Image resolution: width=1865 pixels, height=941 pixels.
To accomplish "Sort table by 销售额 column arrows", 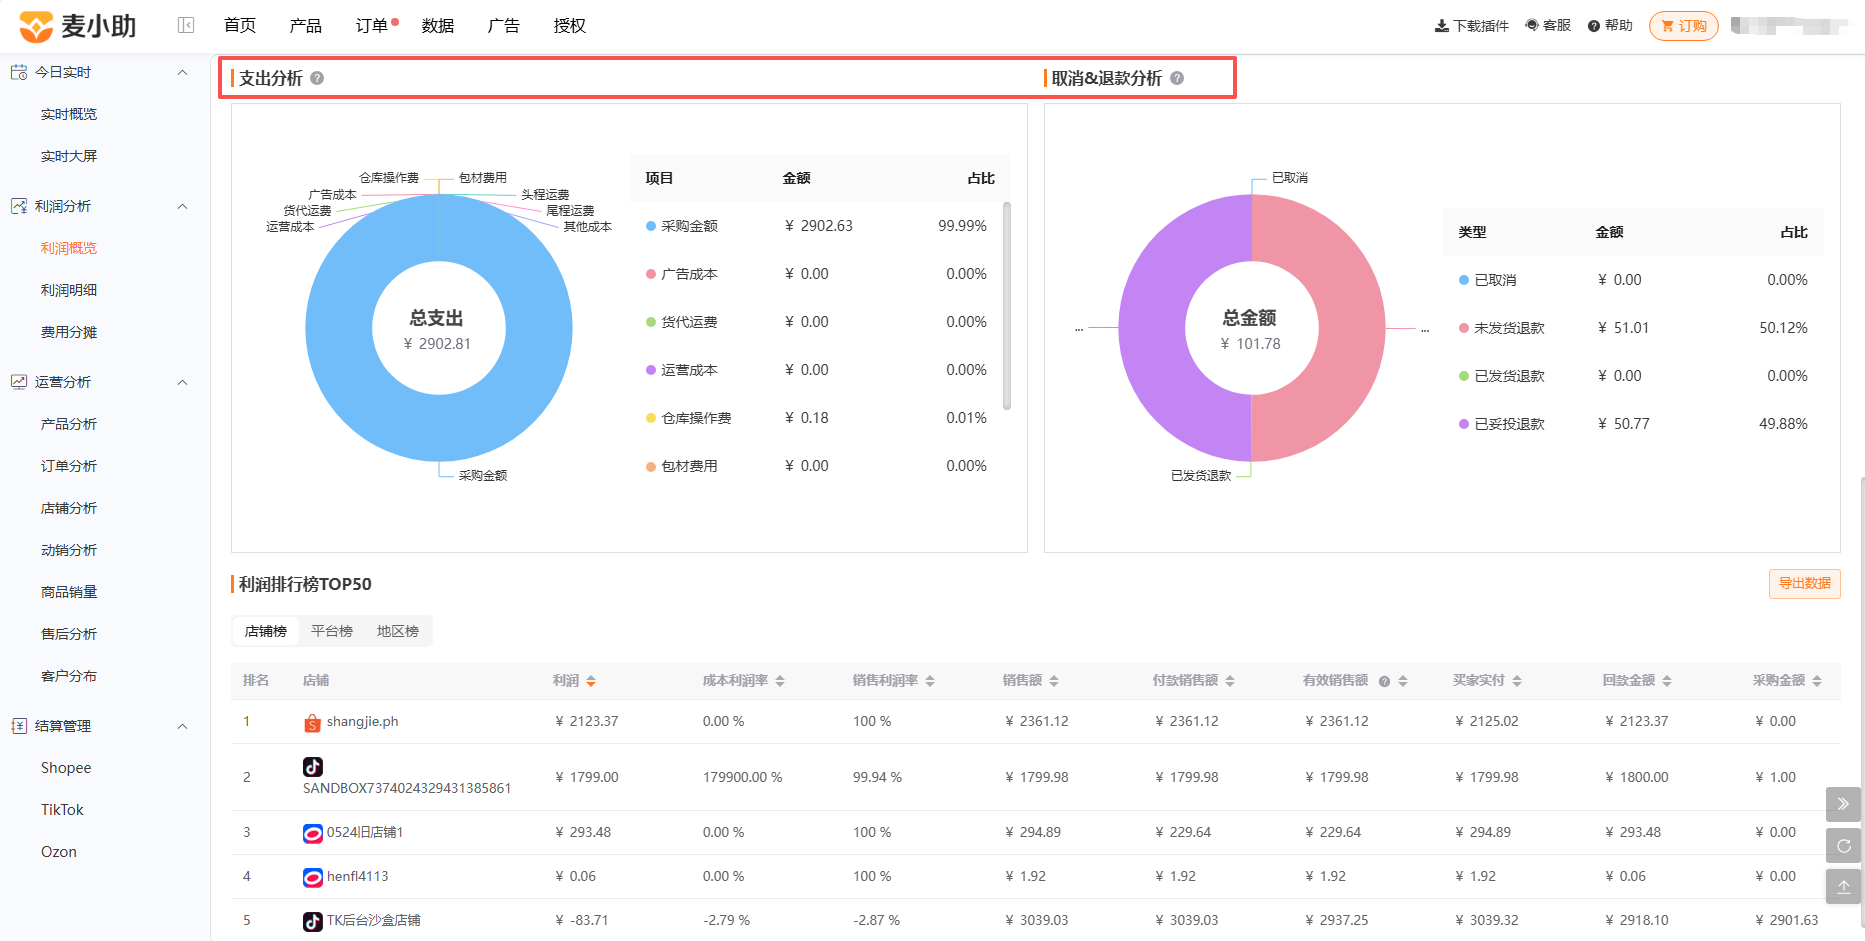I will click(1054, 681).
